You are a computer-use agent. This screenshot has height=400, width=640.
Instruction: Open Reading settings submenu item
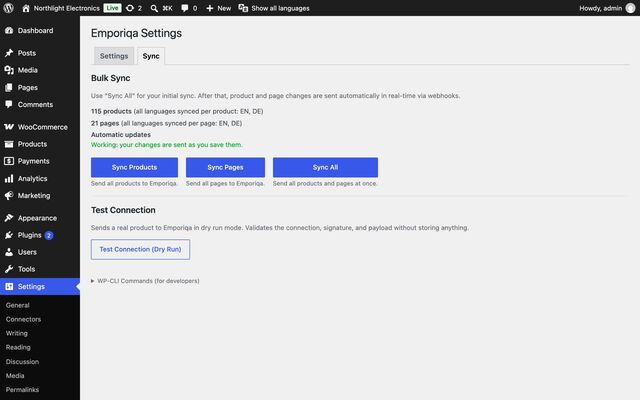(18, 347)
